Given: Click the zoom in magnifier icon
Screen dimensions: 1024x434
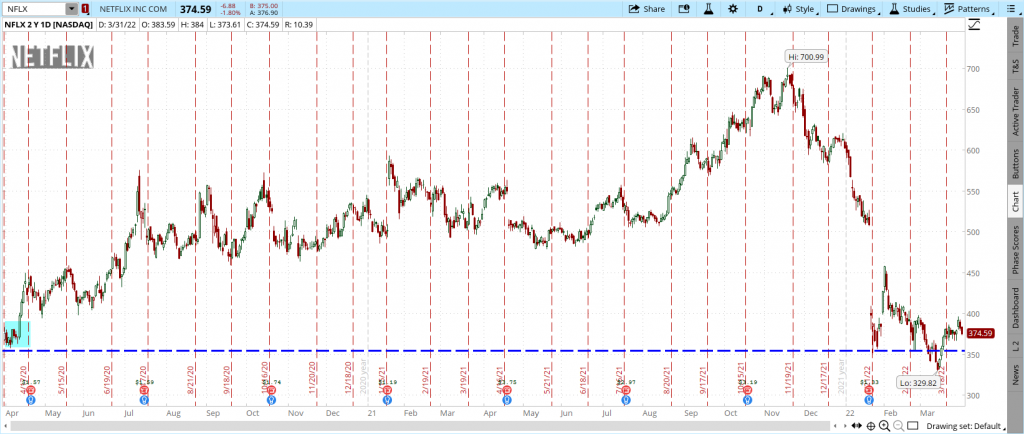Looking at the screenshot, I should [884, 426].
